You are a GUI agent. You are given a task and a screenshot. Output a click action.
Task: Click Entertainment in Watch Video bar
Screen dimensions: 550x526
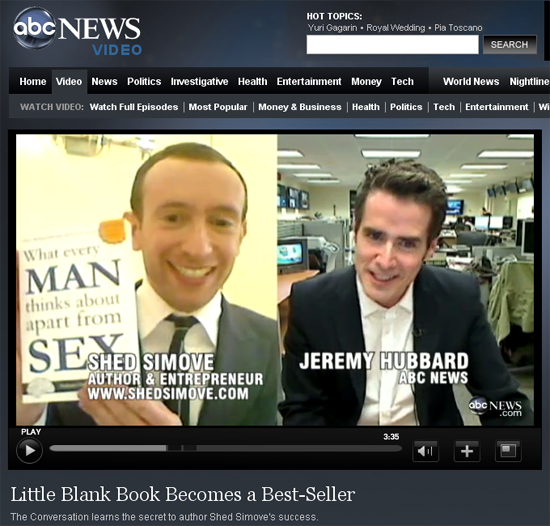point(497,107)
